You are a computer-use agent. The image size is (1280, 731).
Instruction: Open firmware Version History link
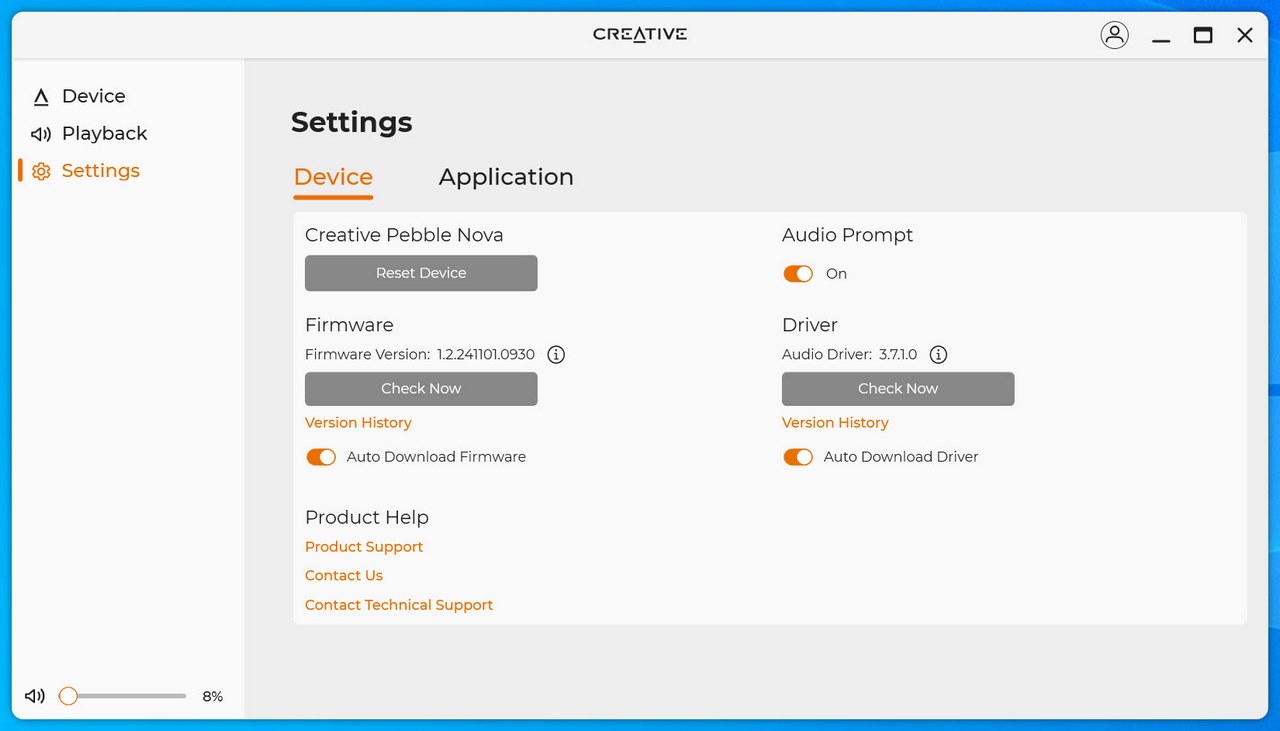(x=358, y=422)
